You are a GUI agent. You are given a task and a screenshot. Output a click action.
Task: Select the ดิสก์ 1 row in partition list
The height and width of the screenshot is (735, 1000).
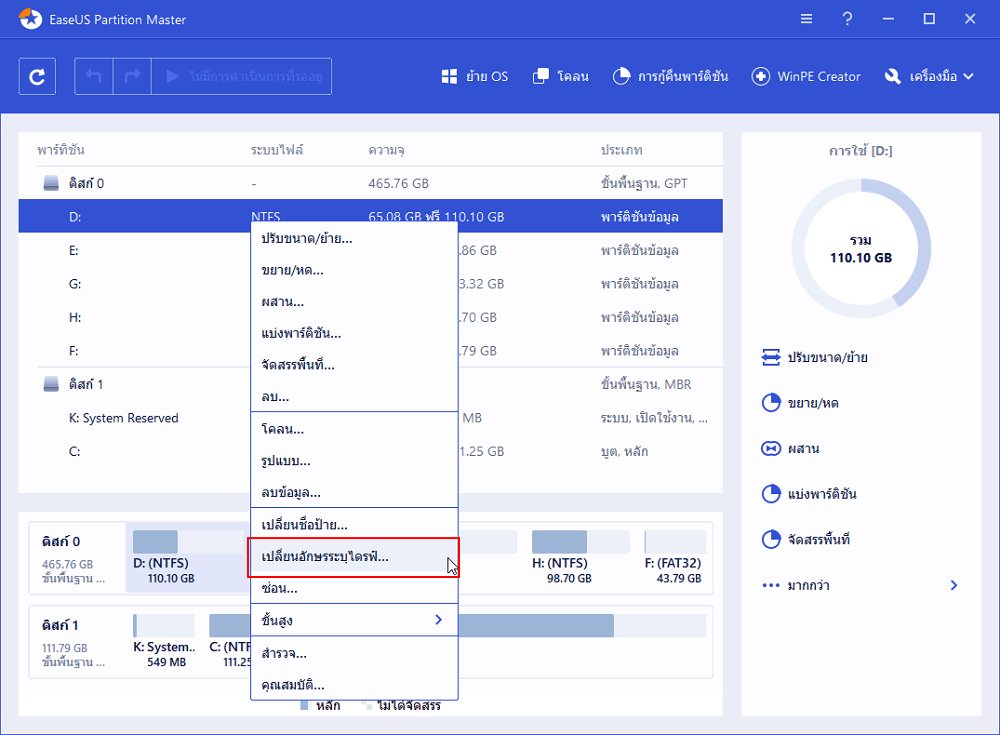click(x=371, y=384)
